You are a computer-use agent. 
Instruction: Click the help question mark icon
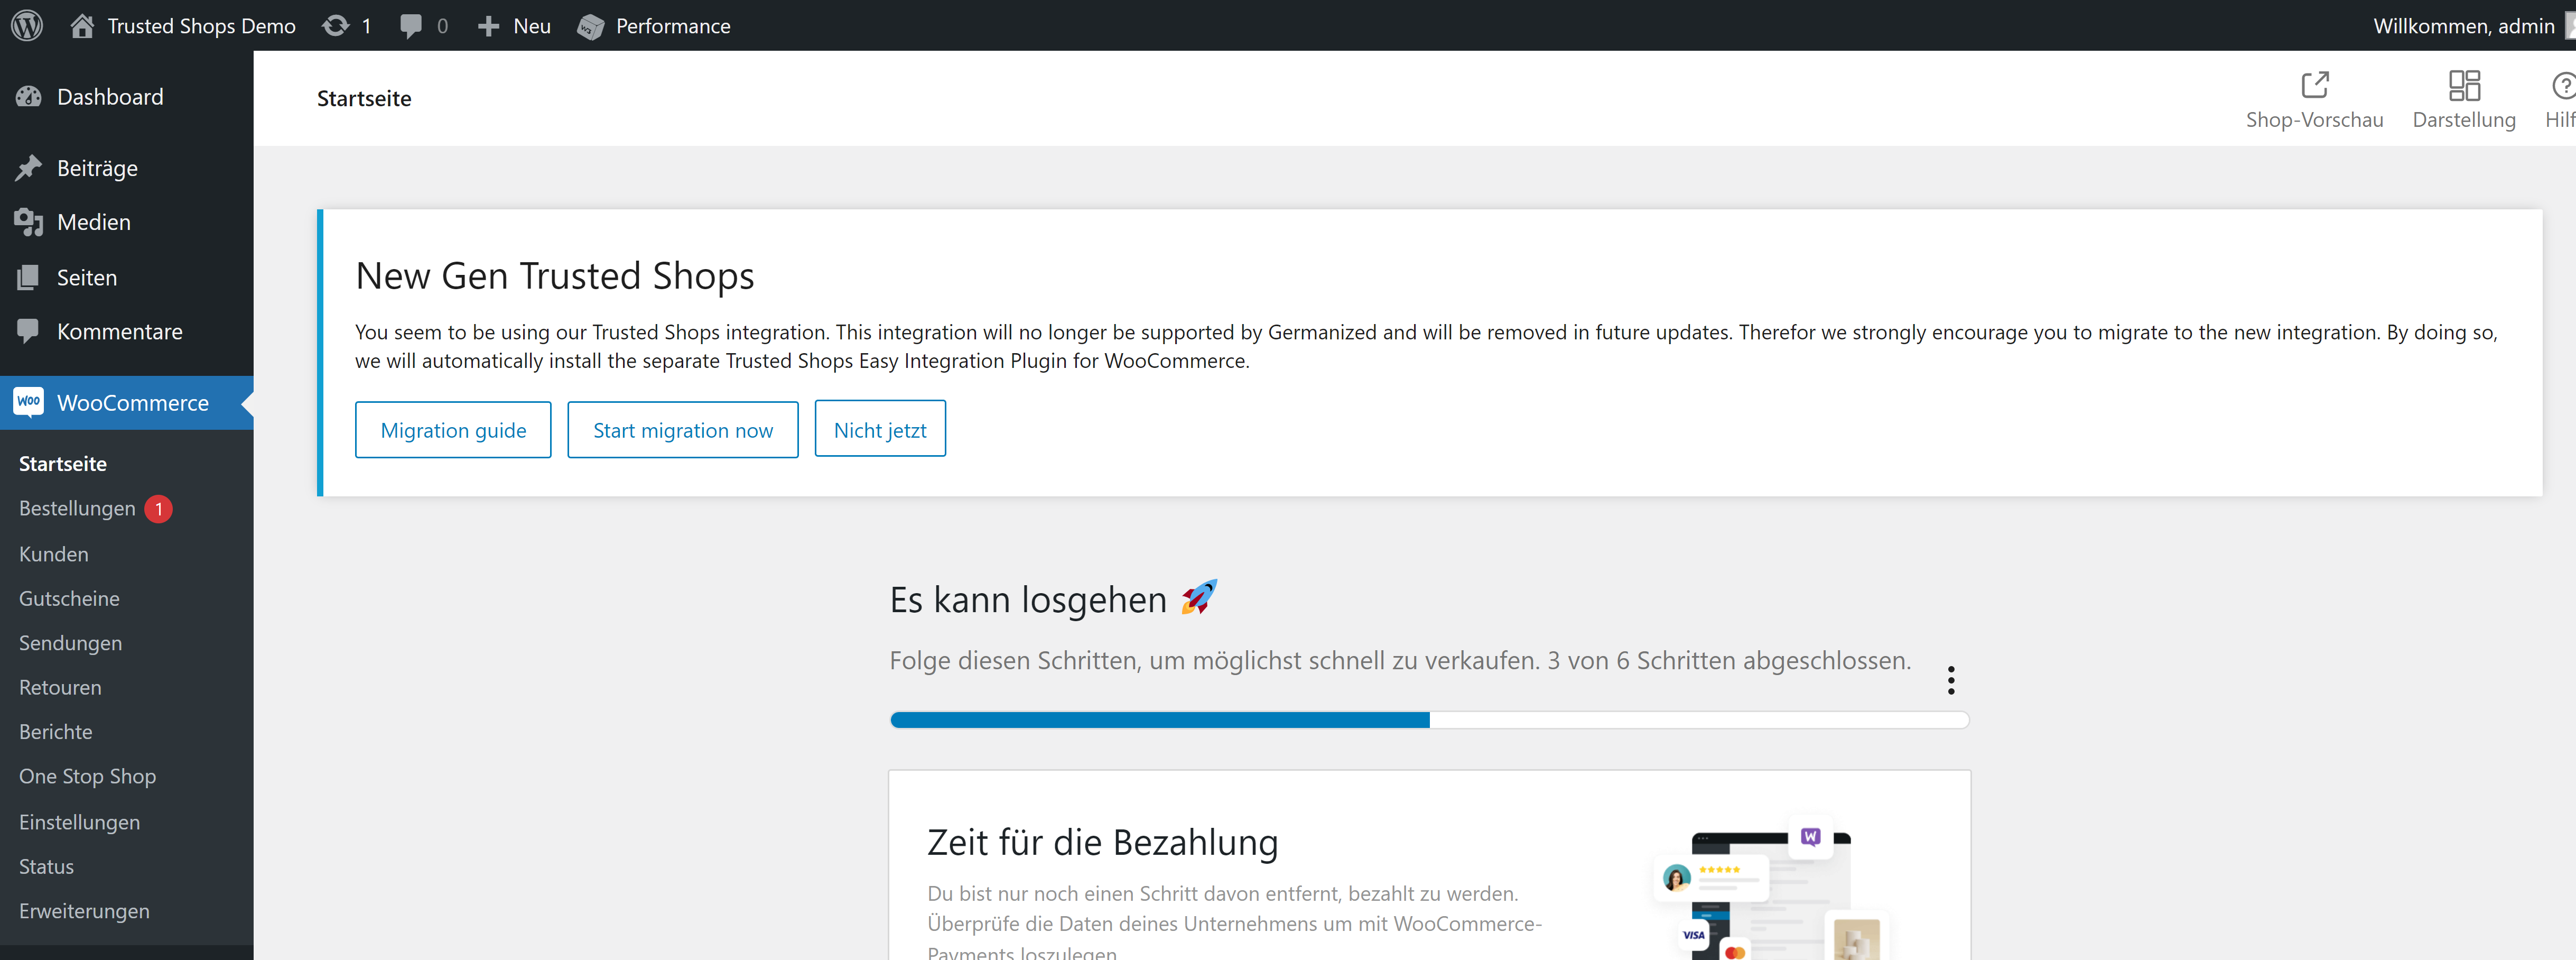(x=2563, y=85)
